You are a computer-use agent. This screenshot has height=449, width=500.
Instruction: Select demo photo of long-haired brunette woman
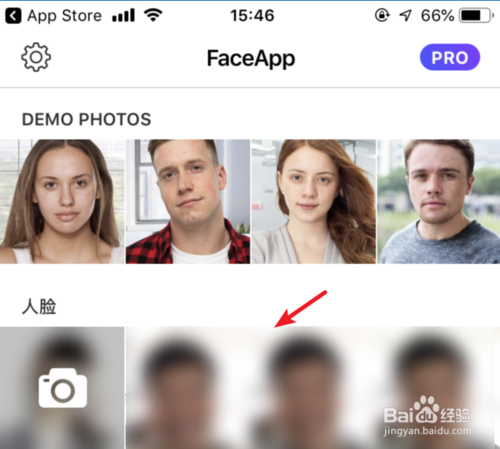[x=62, y=201]
